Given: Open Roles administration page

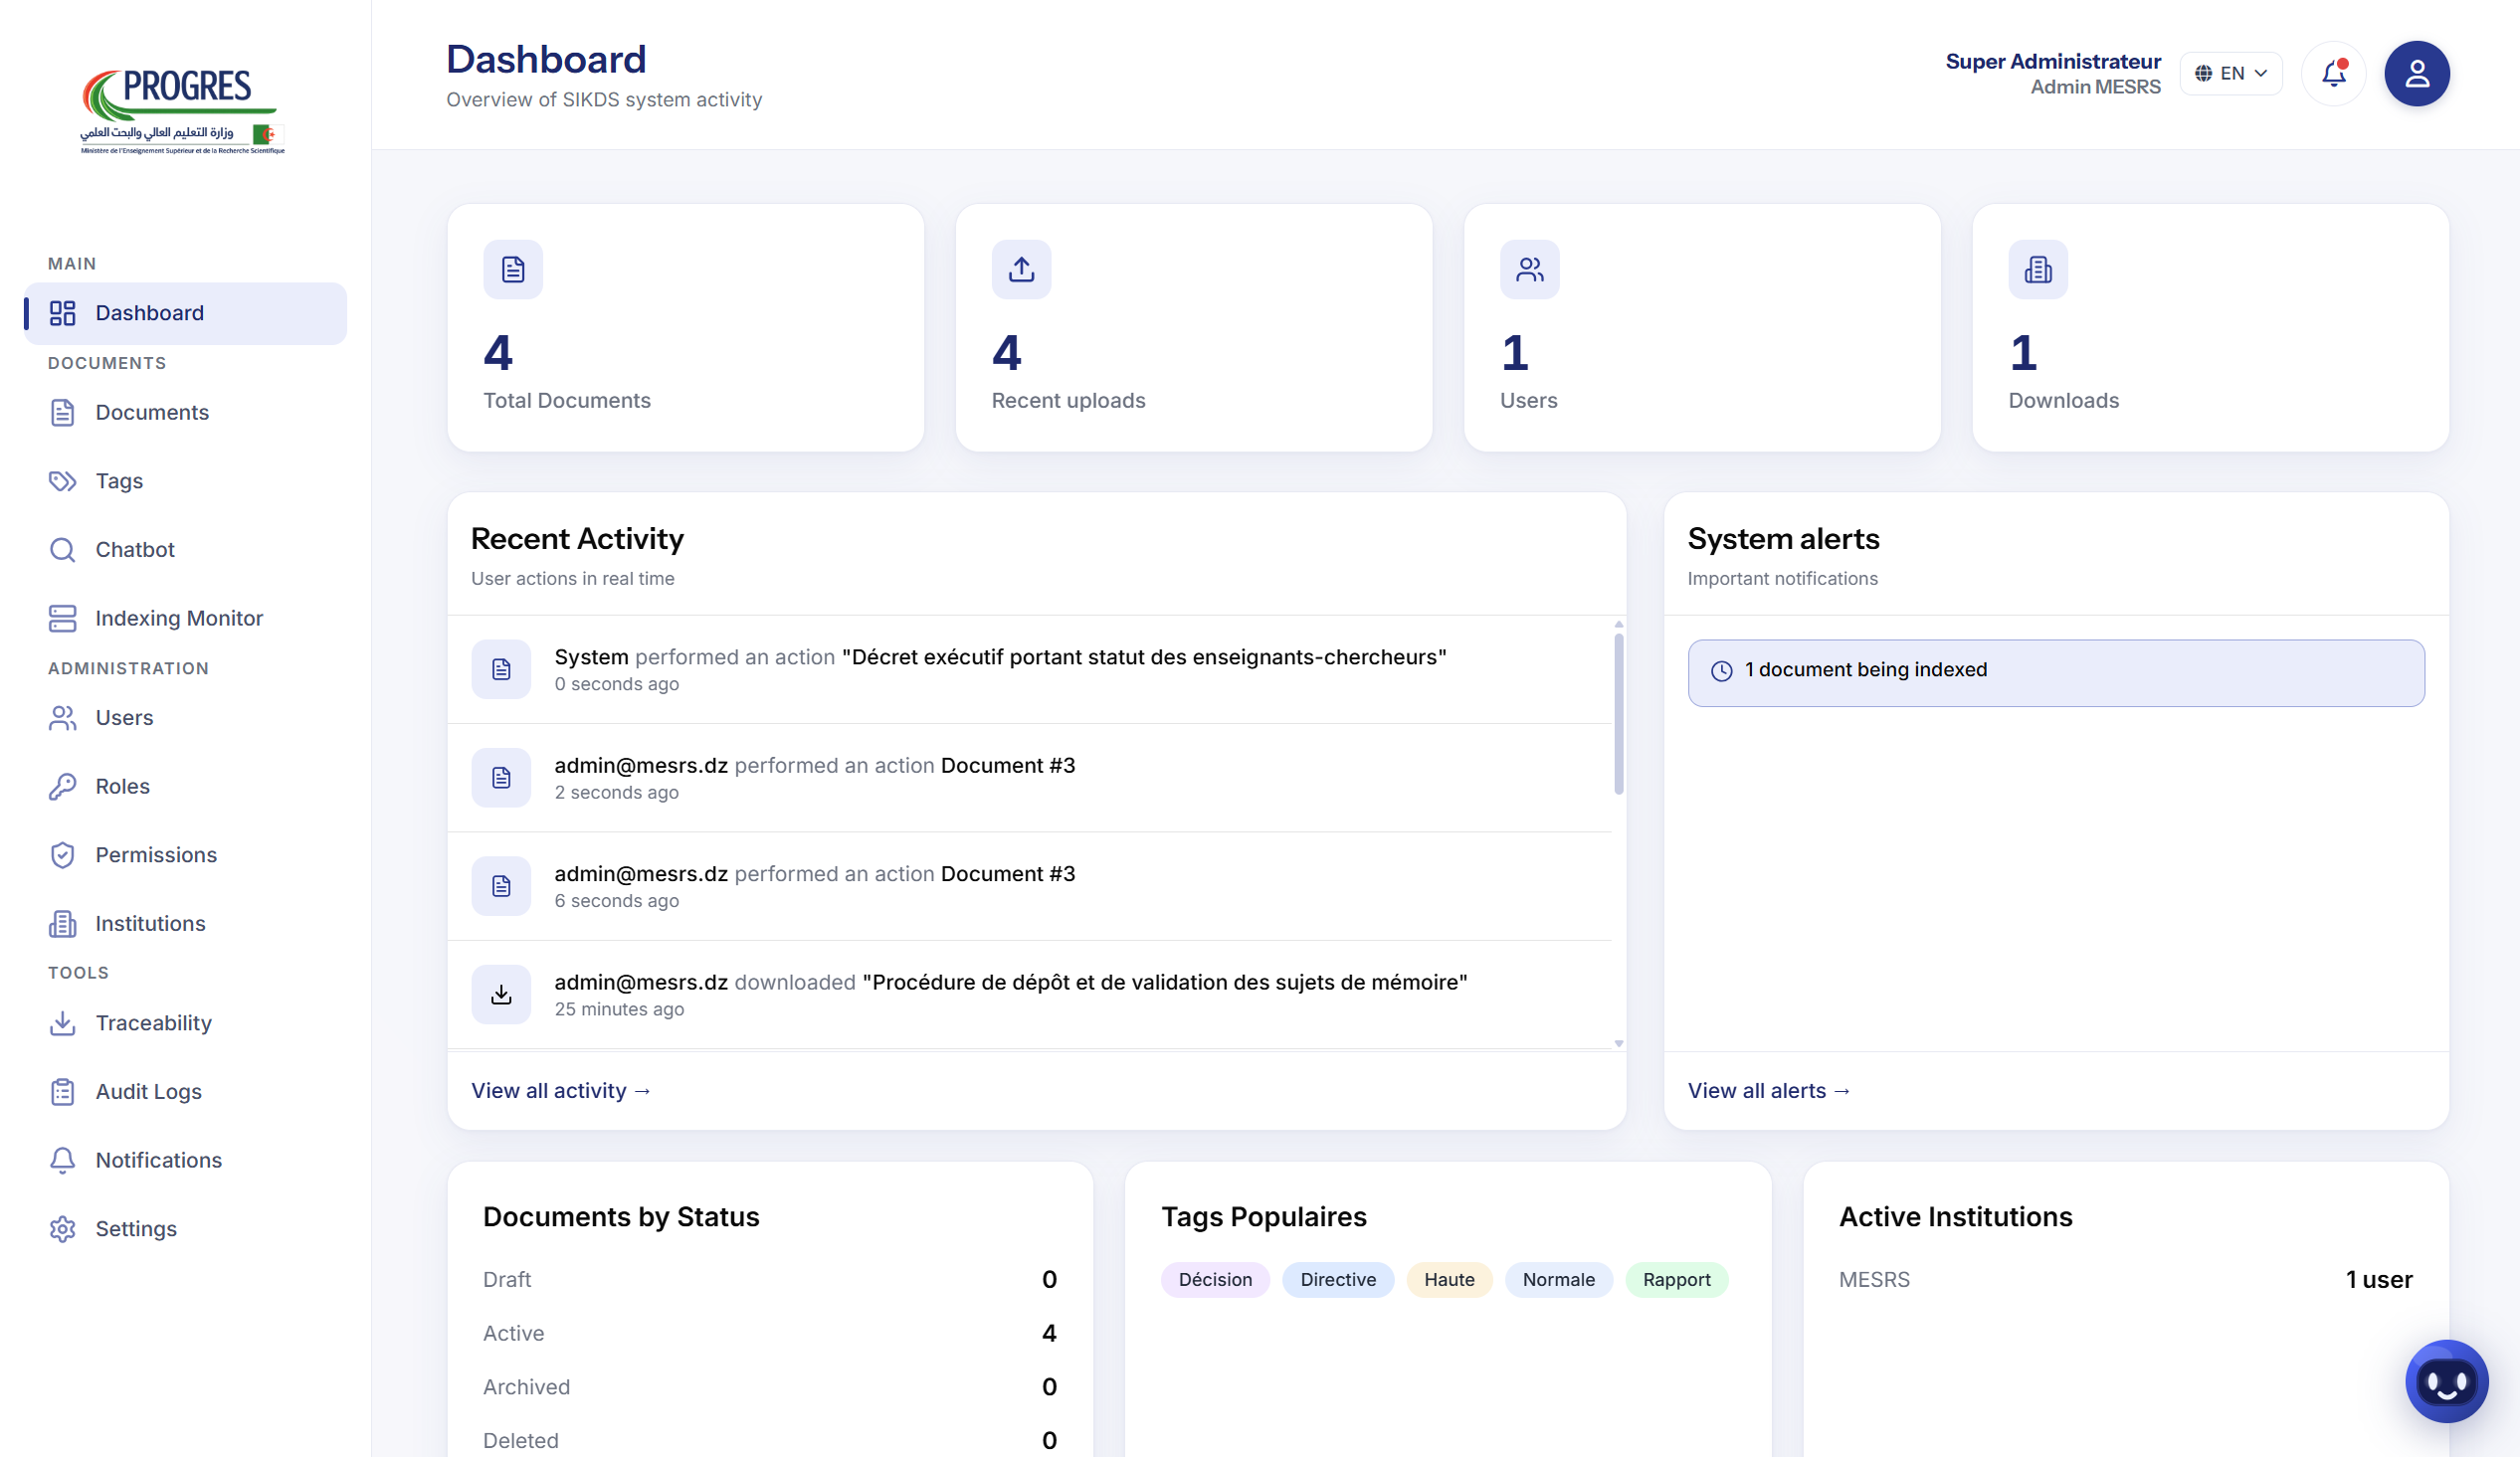Looking at the screenshot, I should (x=186, y=787).
